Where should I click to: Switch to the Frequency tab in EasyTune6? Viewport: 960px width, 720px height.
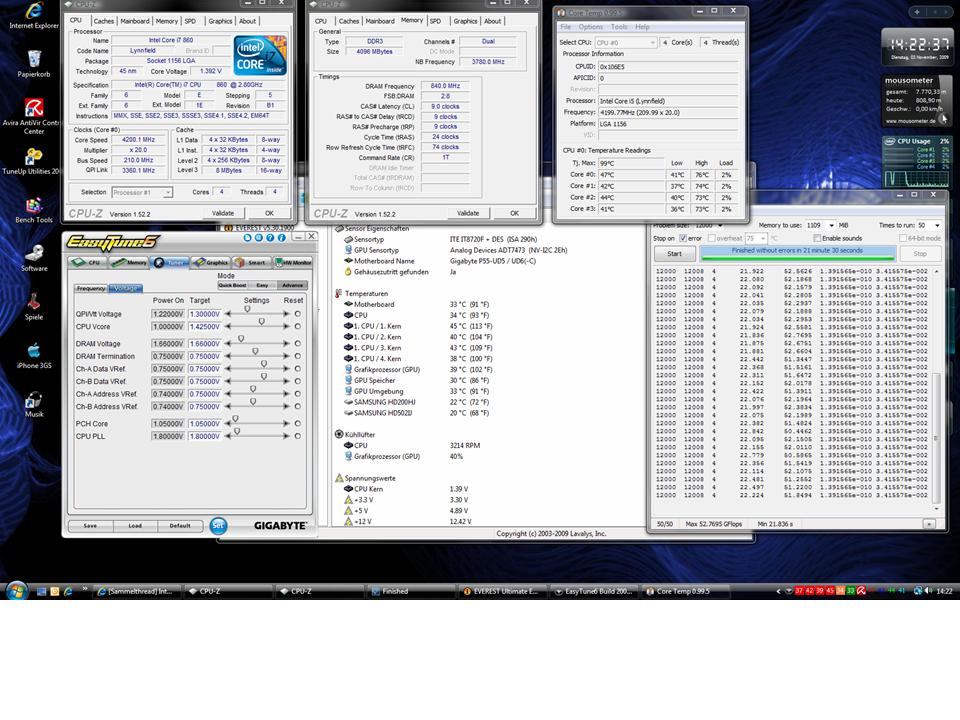pos(91,288)
